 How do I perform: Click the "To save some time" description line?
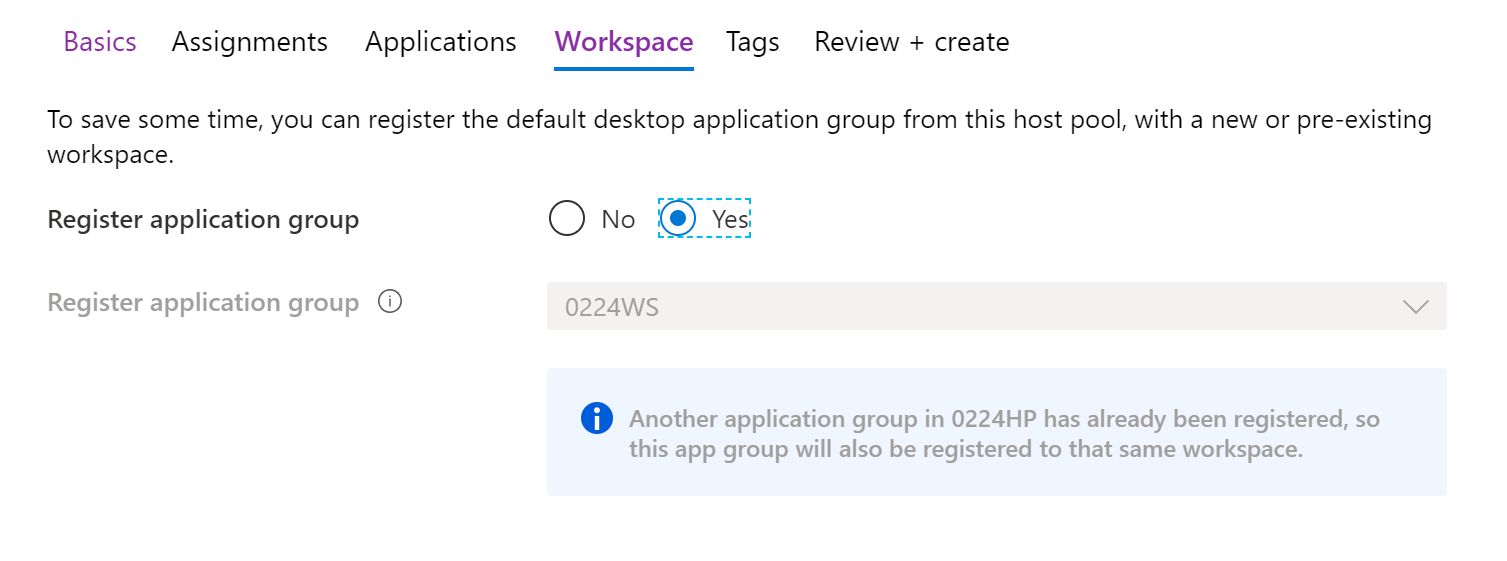coord(739,121)
